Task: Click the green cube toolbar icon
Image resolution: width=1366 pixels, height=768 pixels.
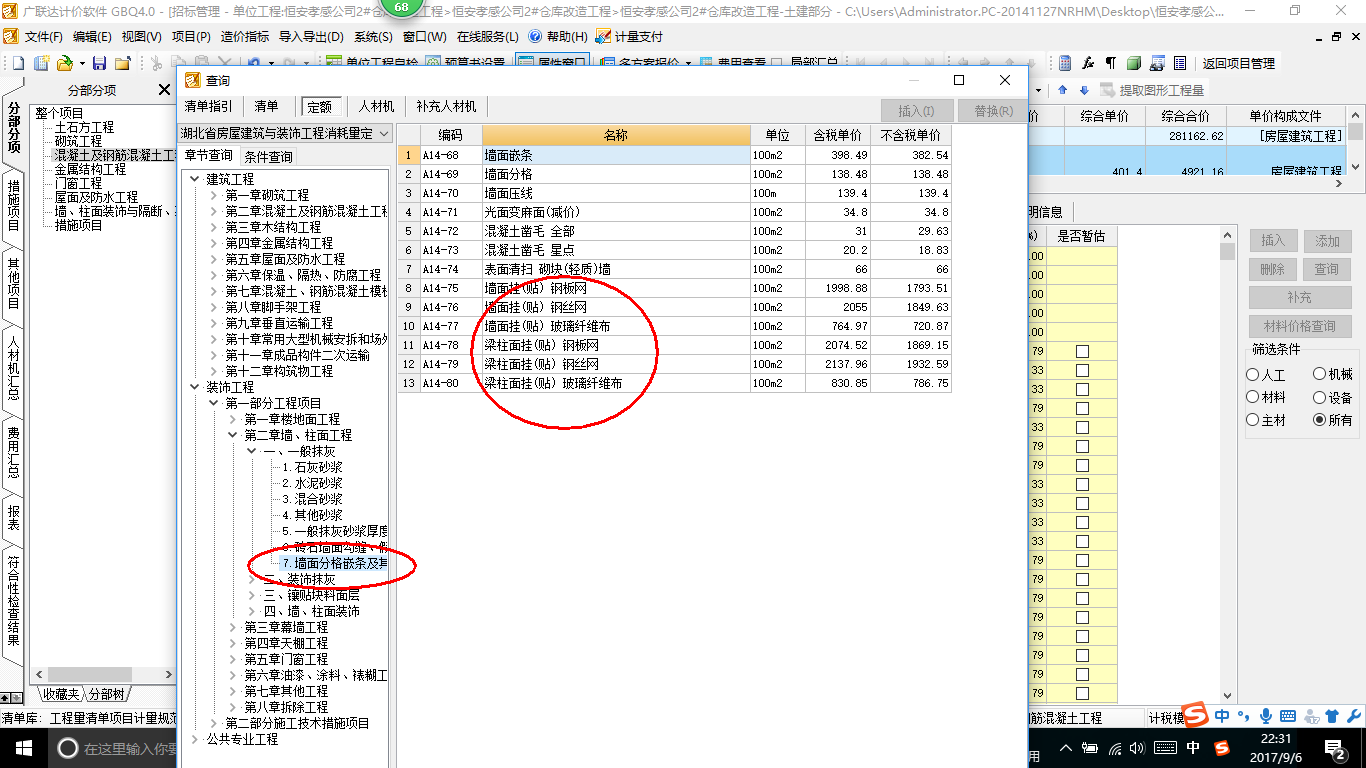Action: [x=1134, y=63]
